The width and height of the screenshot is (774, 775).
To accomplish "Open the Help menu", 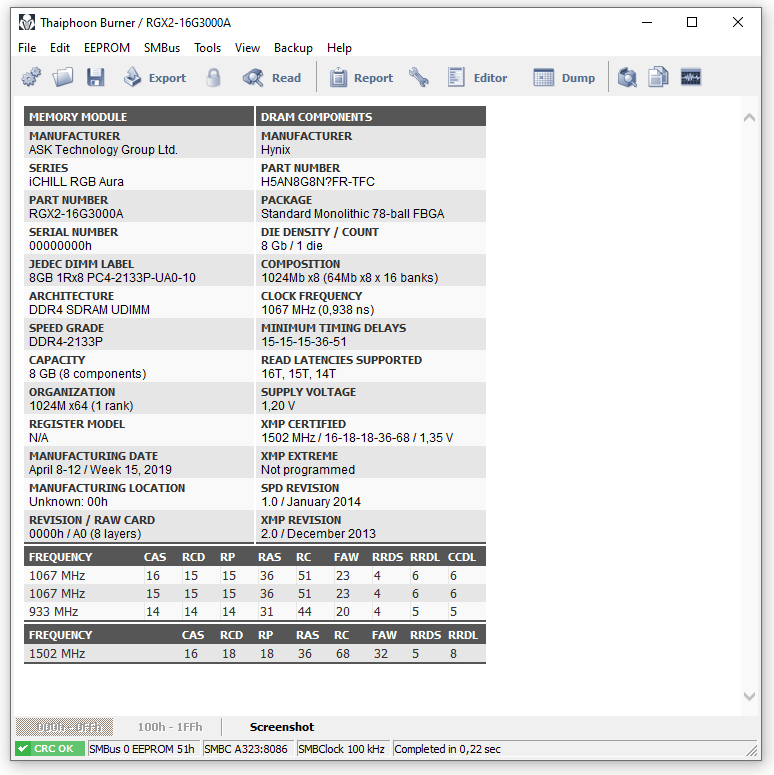I will pyautogui.click(x=339, y=48).
